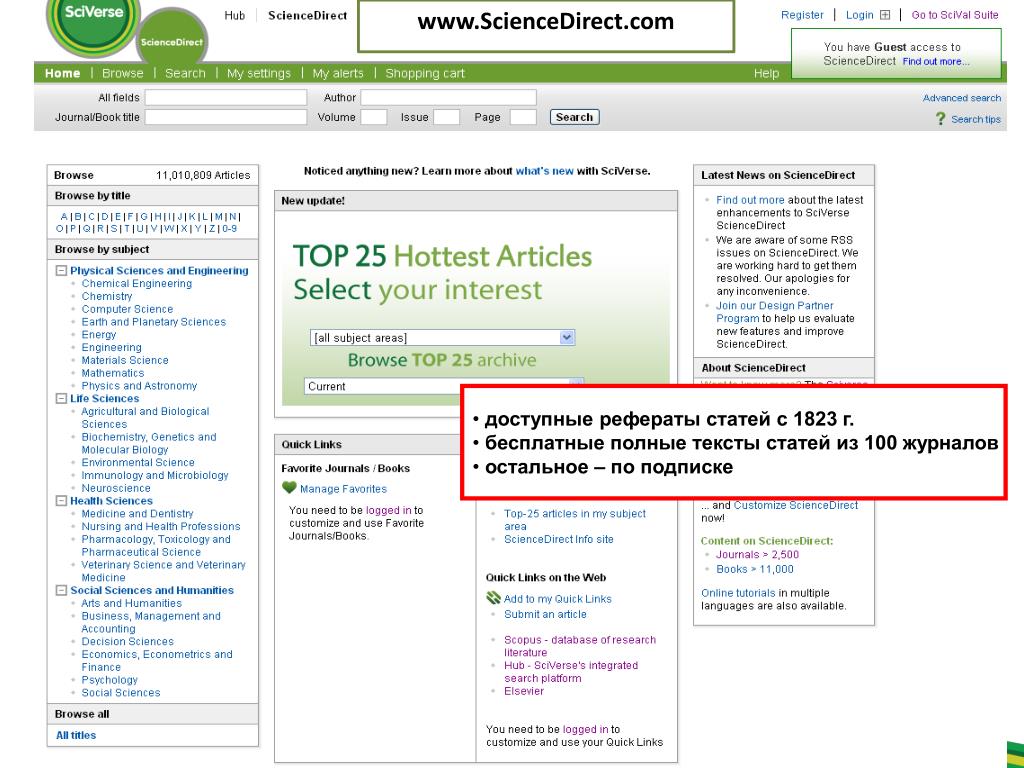
Task: Open the My alerts tab
Action: [x=338, y=73]
